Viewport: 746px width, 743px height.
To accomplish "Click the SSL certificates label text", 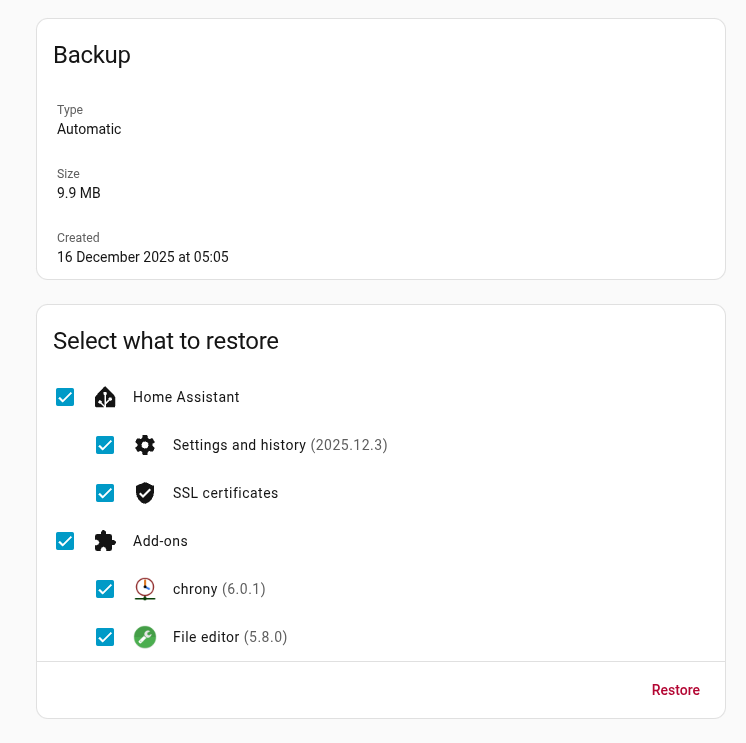I will tap(225, 493).
